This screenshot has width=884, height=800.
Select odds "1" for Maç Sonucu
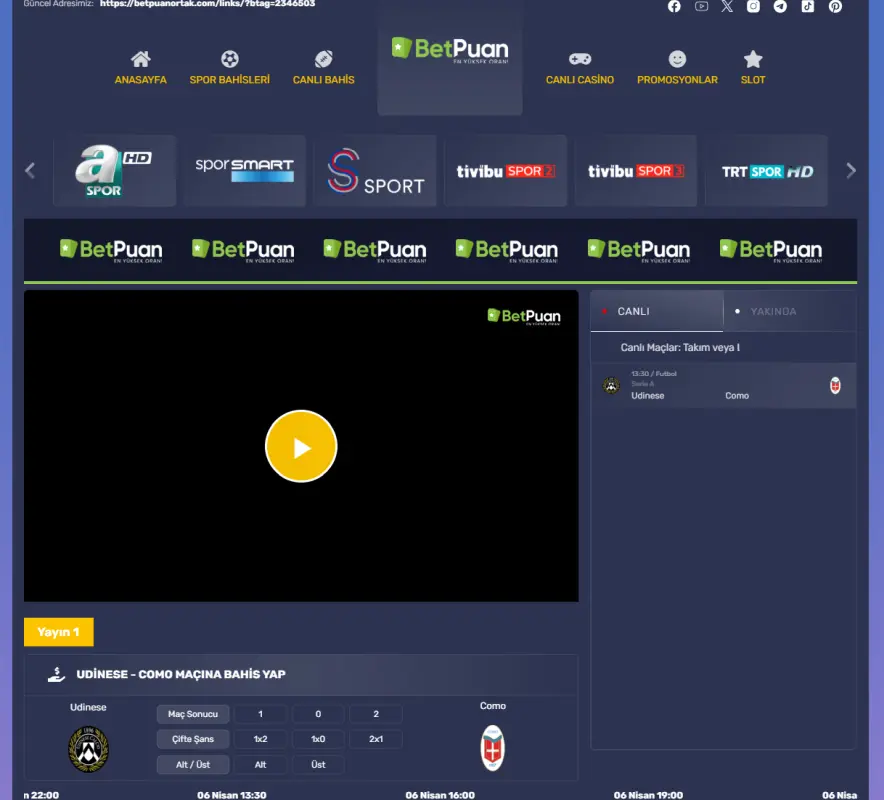[260, 713]
